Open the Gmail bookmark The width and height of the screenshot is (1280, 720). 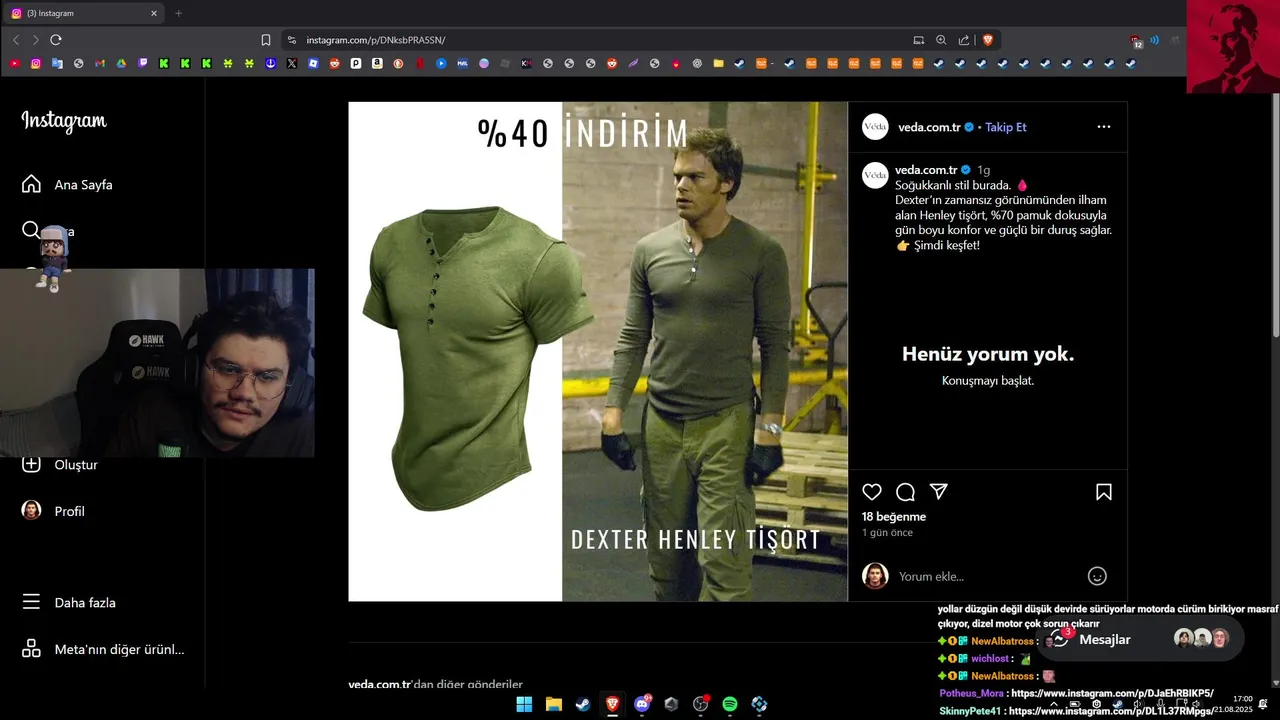click(x=100, y=63)
